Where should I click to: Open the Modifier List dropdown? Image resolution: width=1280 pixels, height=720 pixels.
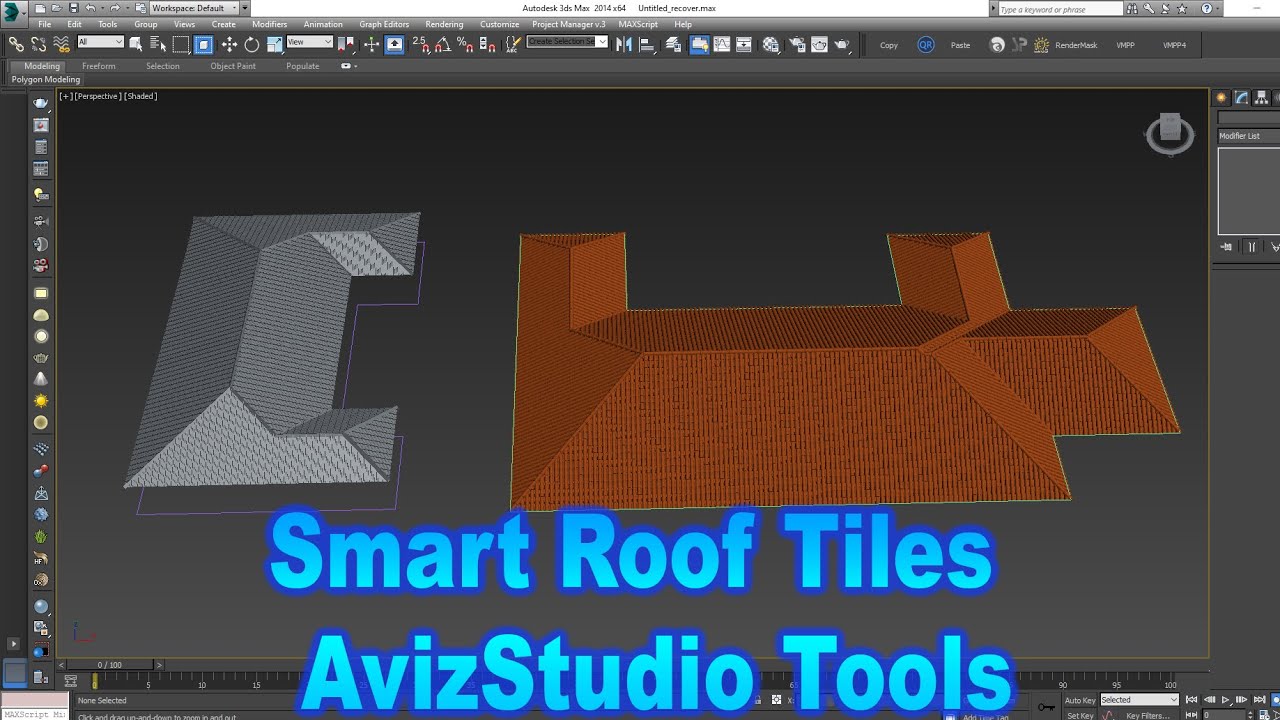1249,136
